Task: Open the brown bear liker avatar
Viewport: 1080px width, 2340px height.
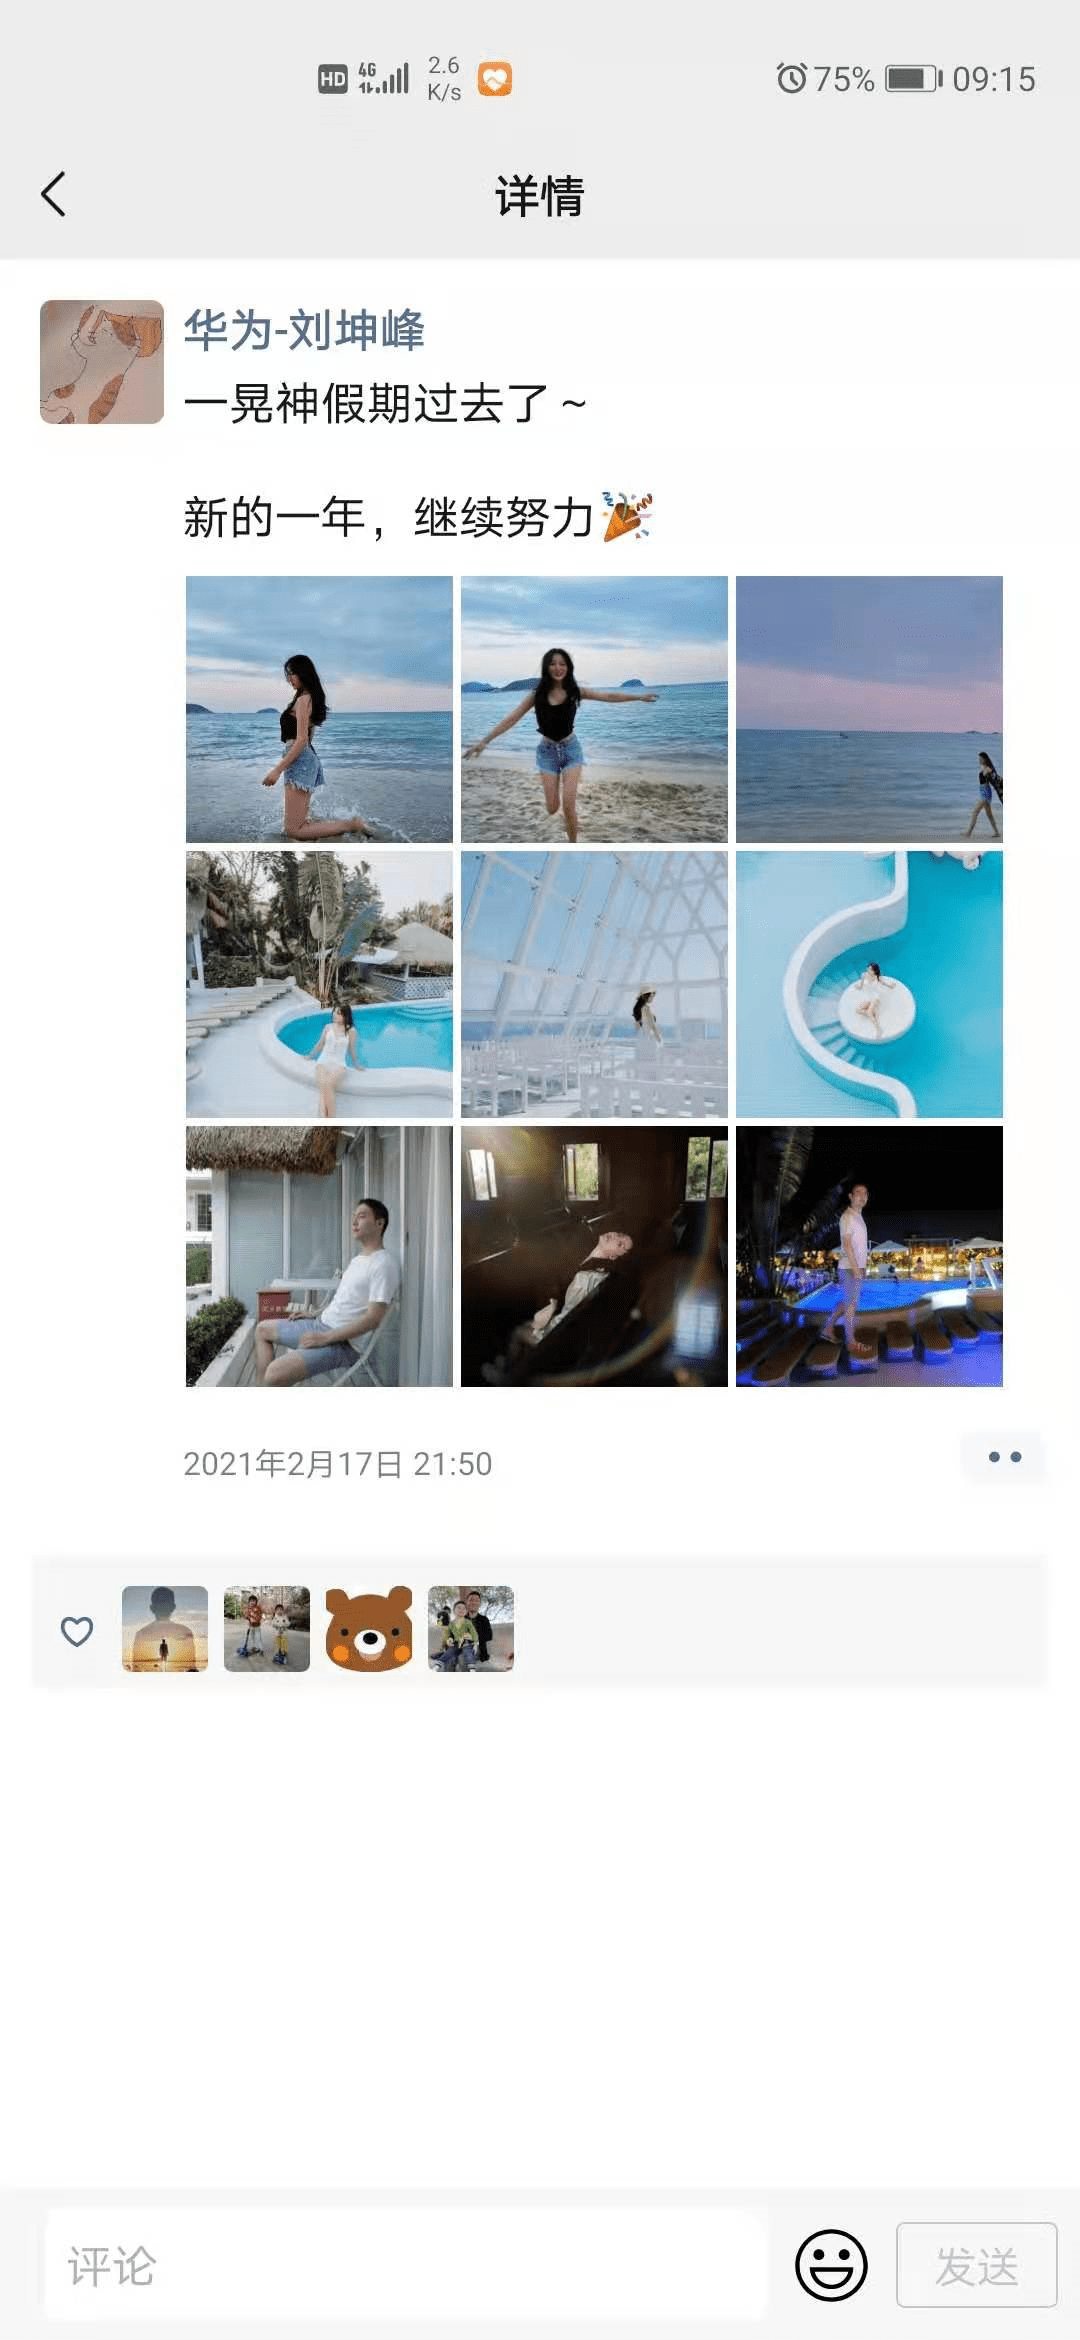Action: pos(369,1629)
